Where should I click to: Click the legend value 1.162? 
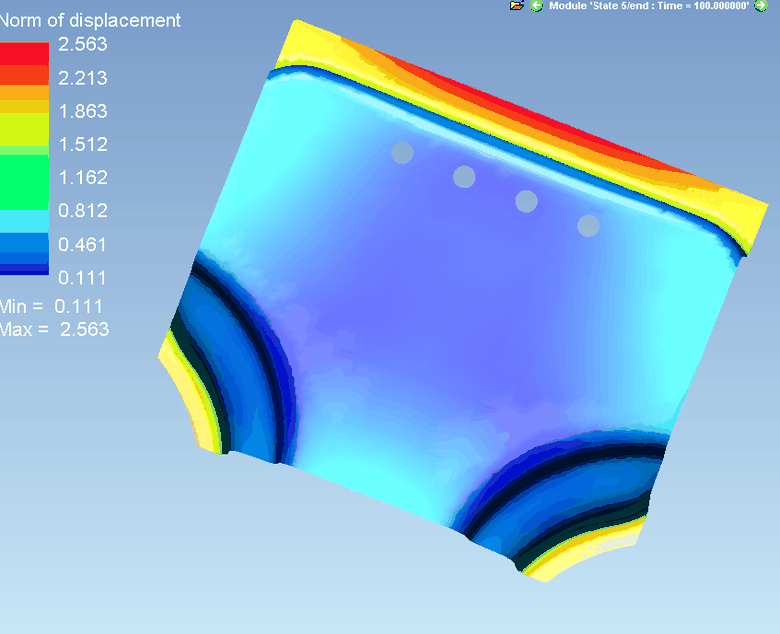tap(83, 178)
